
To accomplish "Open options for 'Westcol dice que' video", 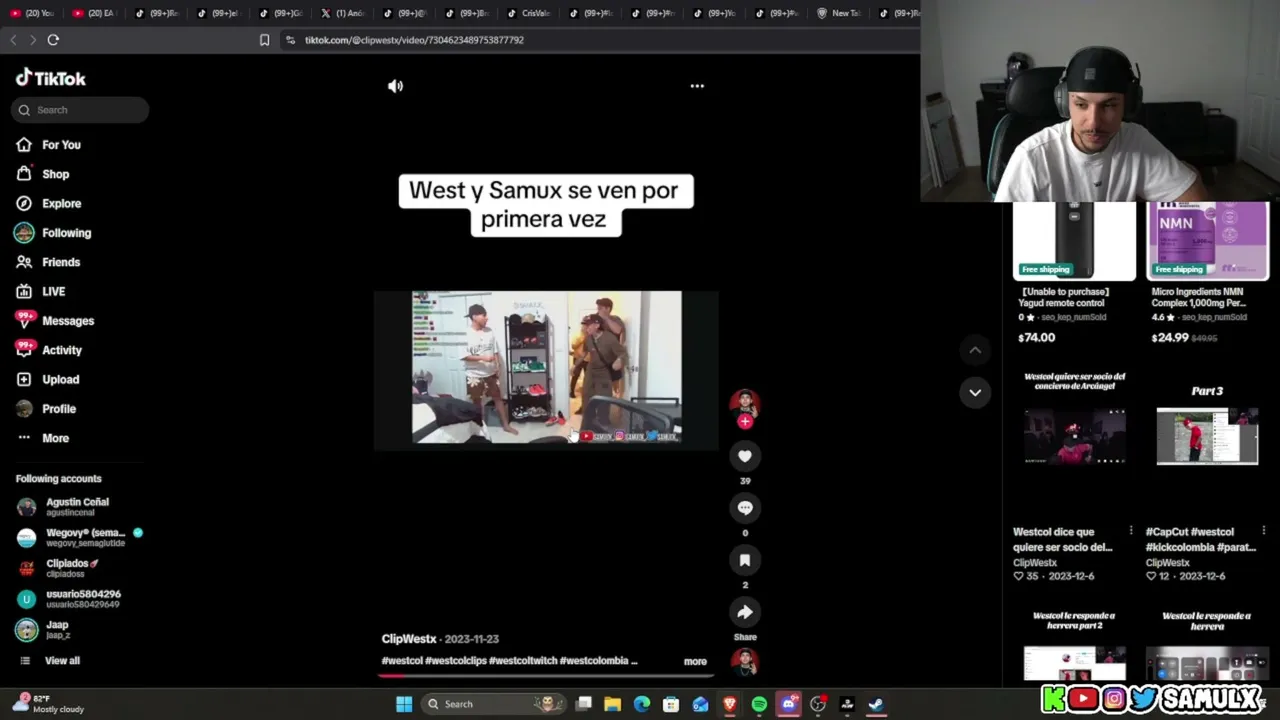I will click(1131, 531).
